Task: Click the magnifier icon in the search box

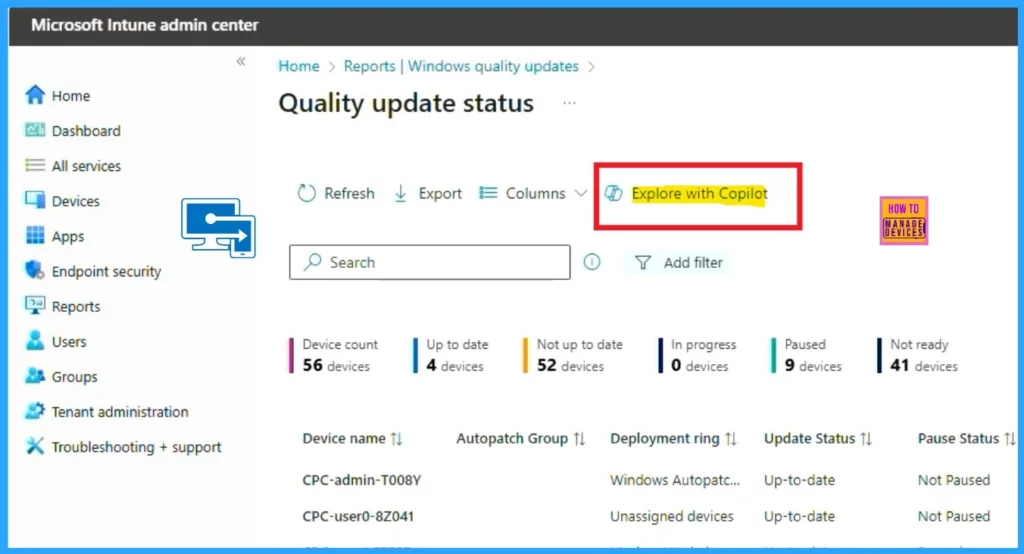Action: coord(313,262)
